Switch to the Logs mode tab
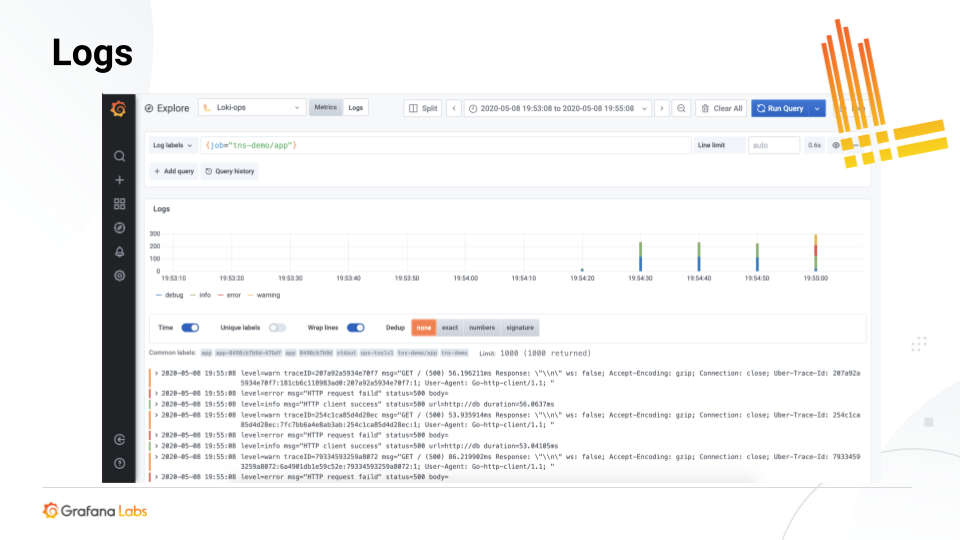The width and height of the screenshot is (960, 540). click(x=356, y=108)
